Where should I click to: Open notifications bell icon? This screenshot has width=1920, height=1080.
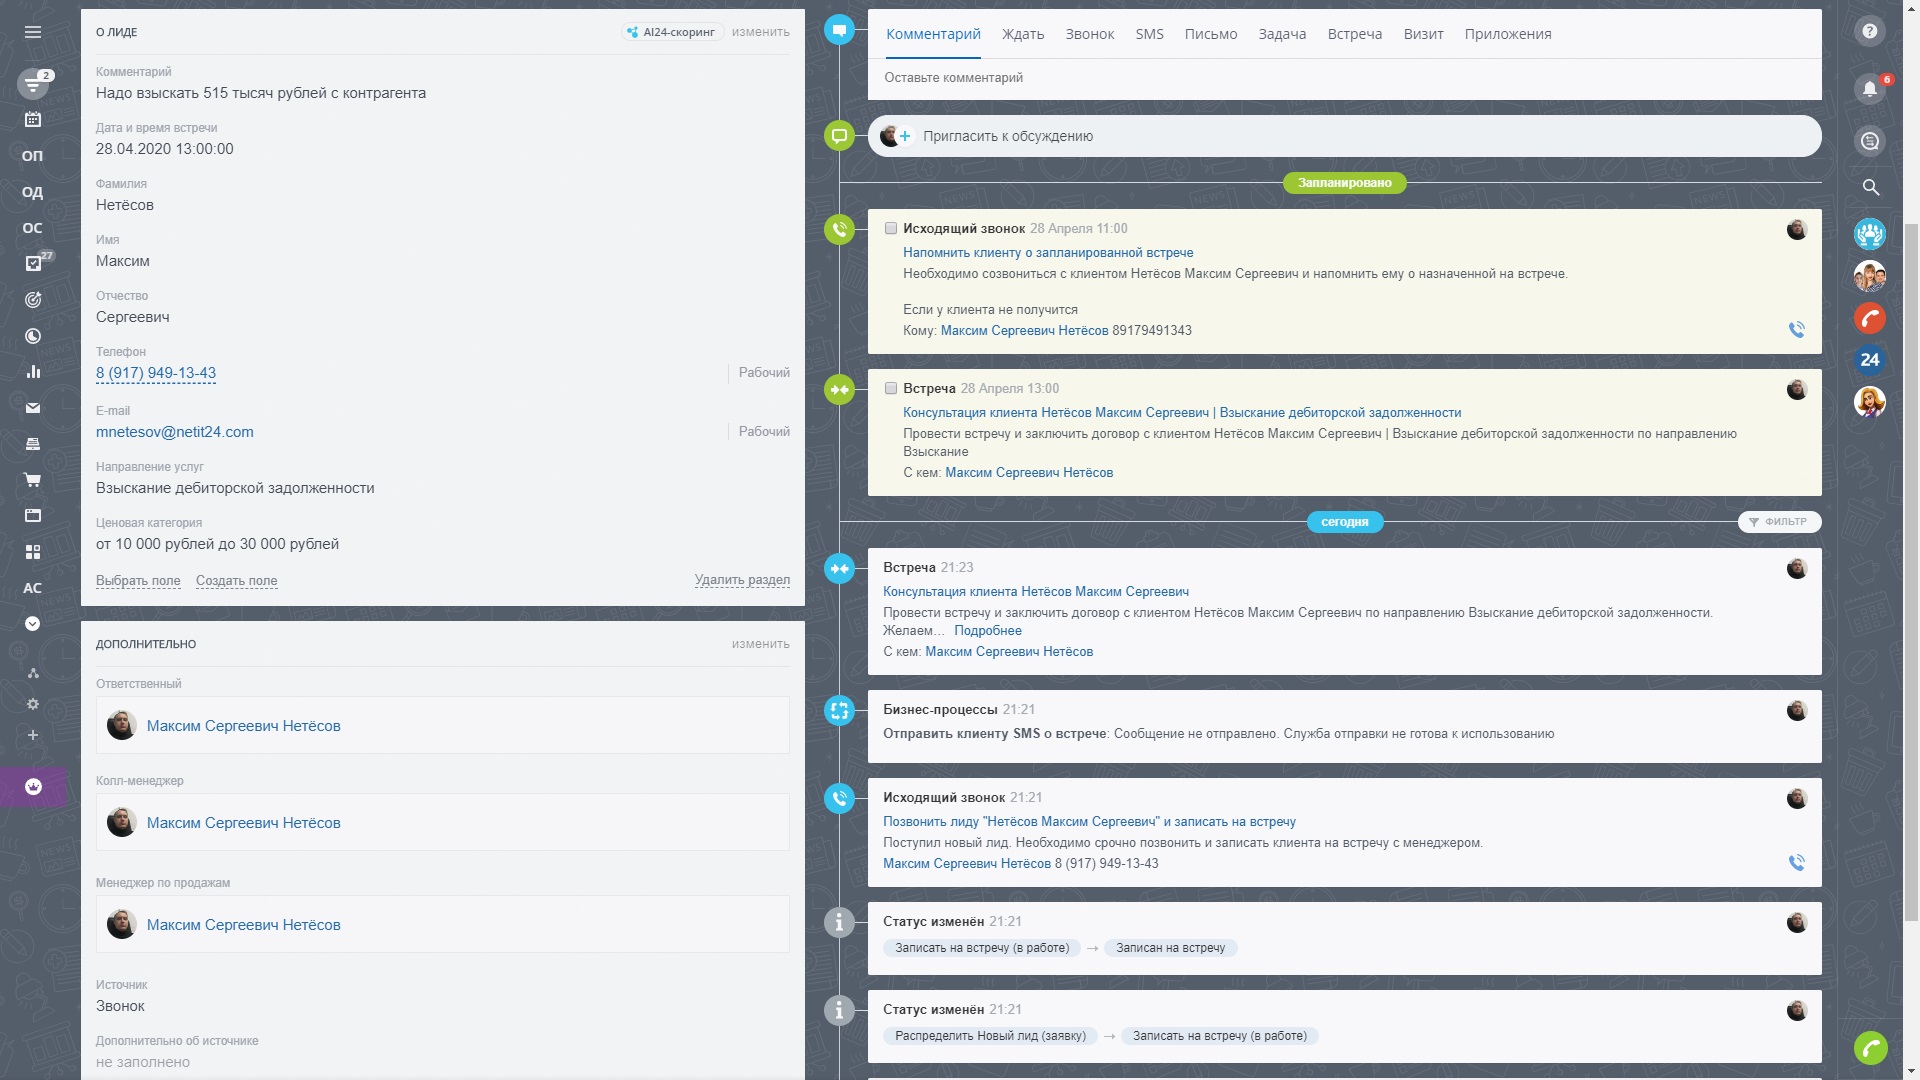click(1869, 88)
